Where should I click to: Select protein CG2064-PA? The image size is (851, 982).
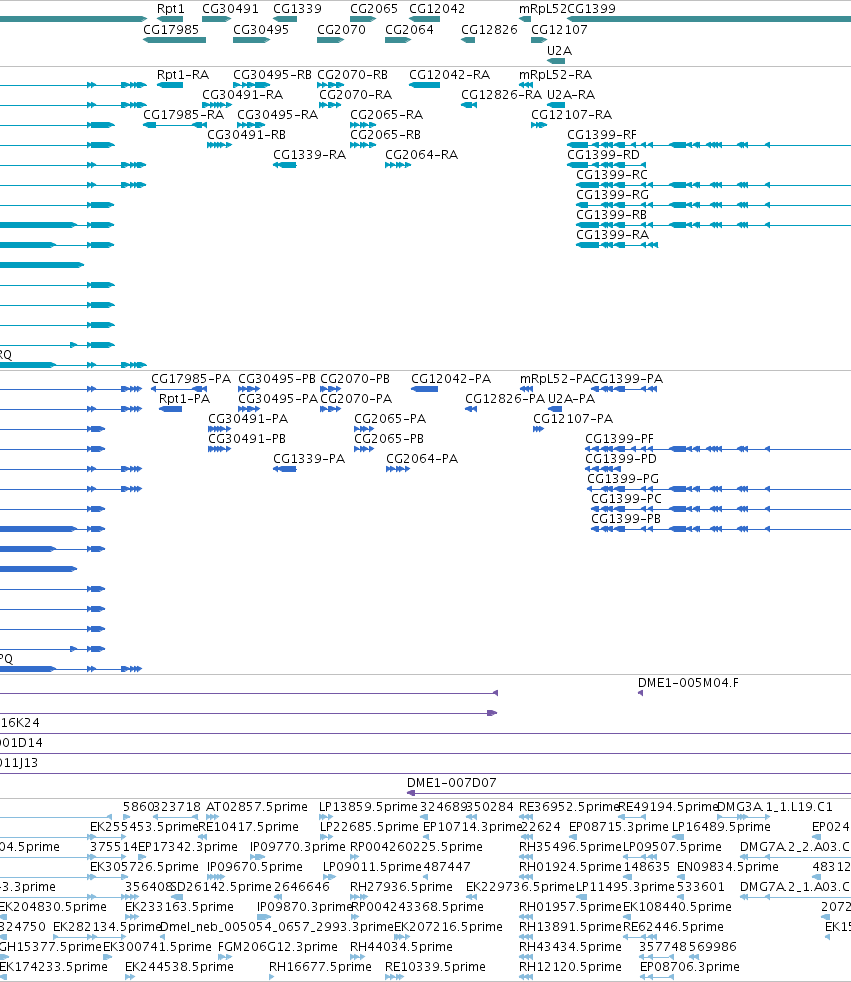click(x=422, y=459)
